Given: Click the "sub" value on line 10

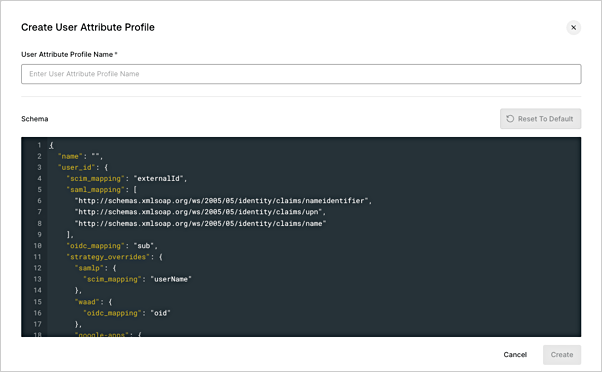Looking at the screenshot, I should pos(144,246).
